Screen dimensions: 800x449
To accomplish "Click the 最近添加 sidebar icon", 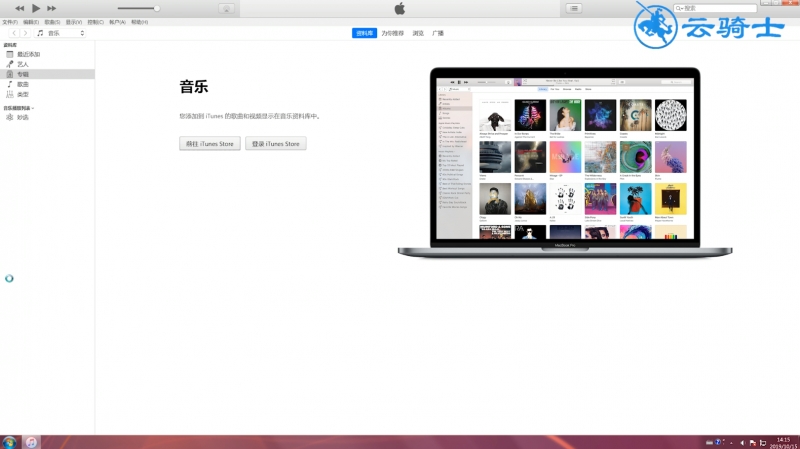I will [x=9, y=54].
